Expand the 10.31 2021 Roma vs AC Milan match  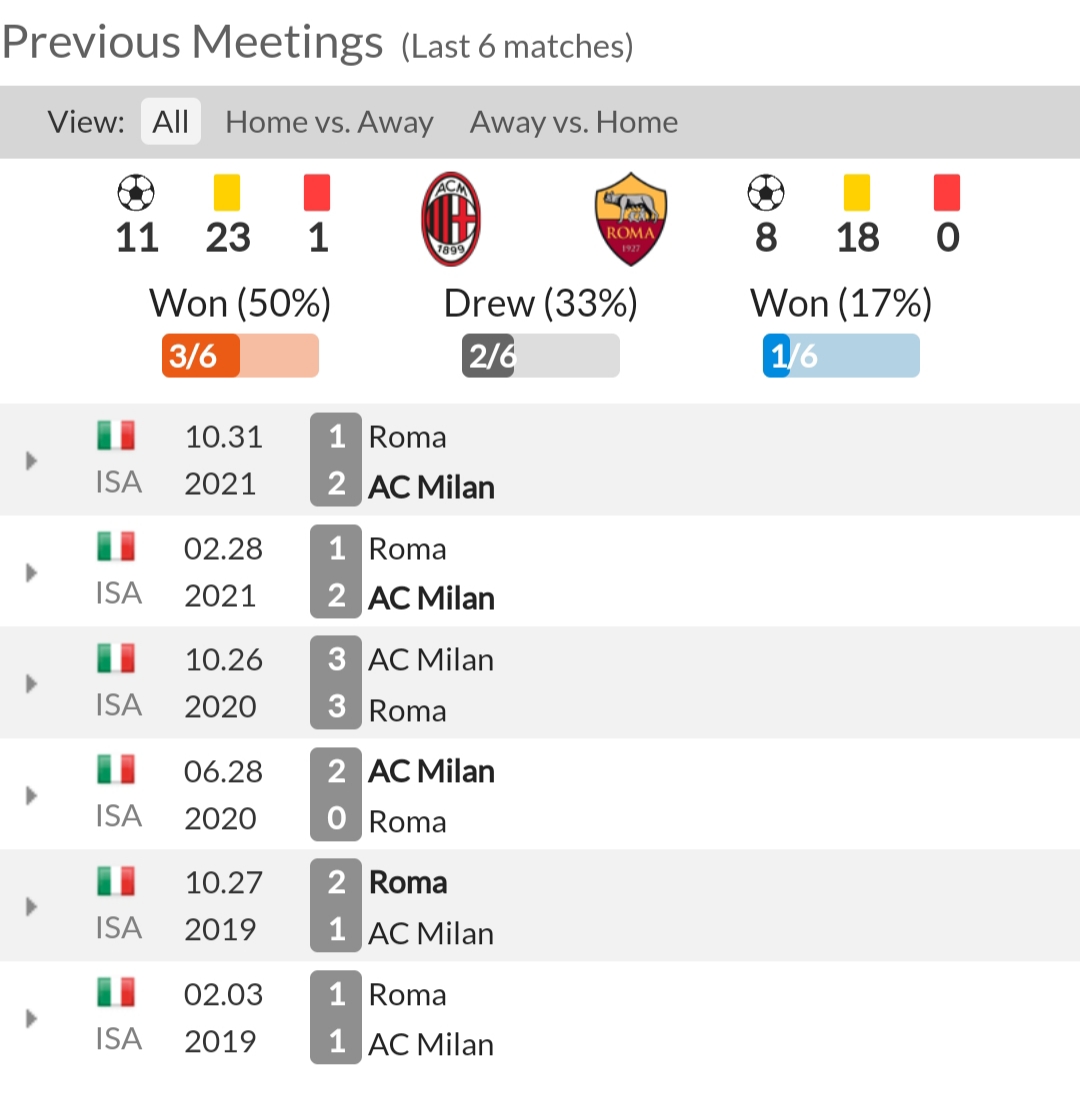tap(31, 461)
